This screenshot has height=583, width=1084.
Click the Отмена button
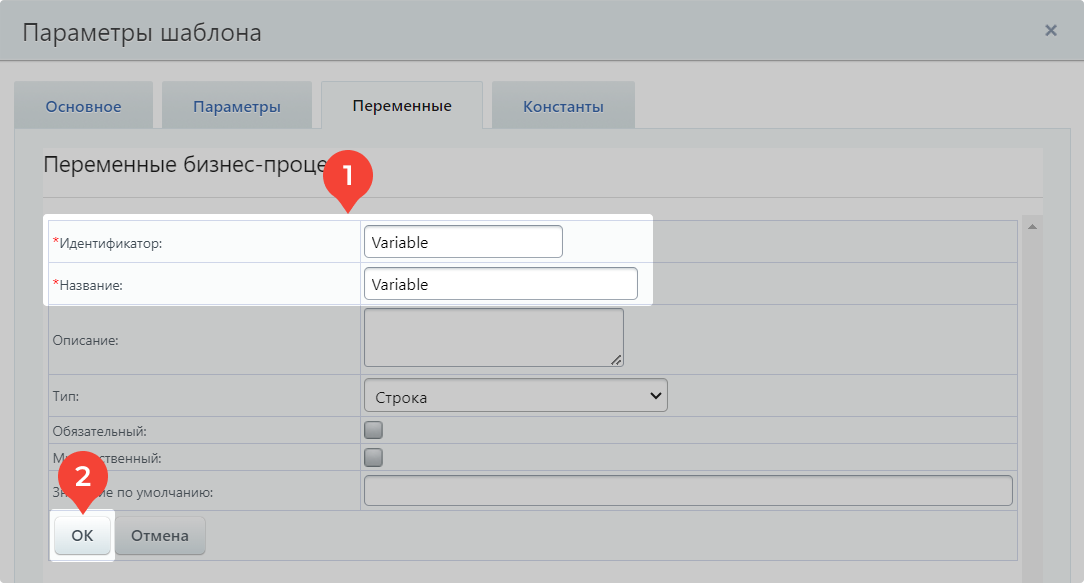160,536
